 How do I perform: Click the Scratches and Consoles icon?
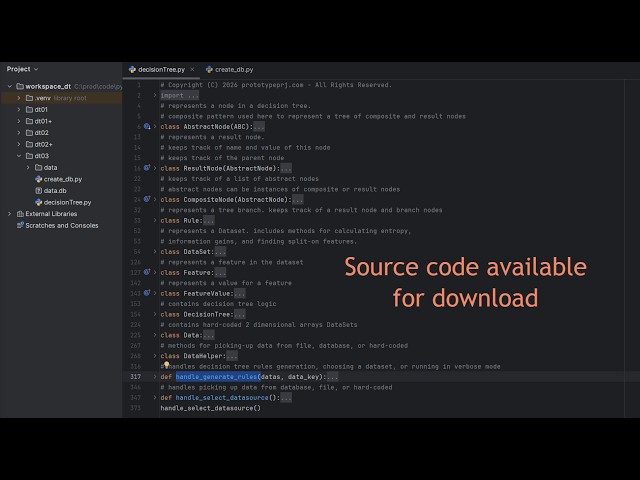(20, 225)
